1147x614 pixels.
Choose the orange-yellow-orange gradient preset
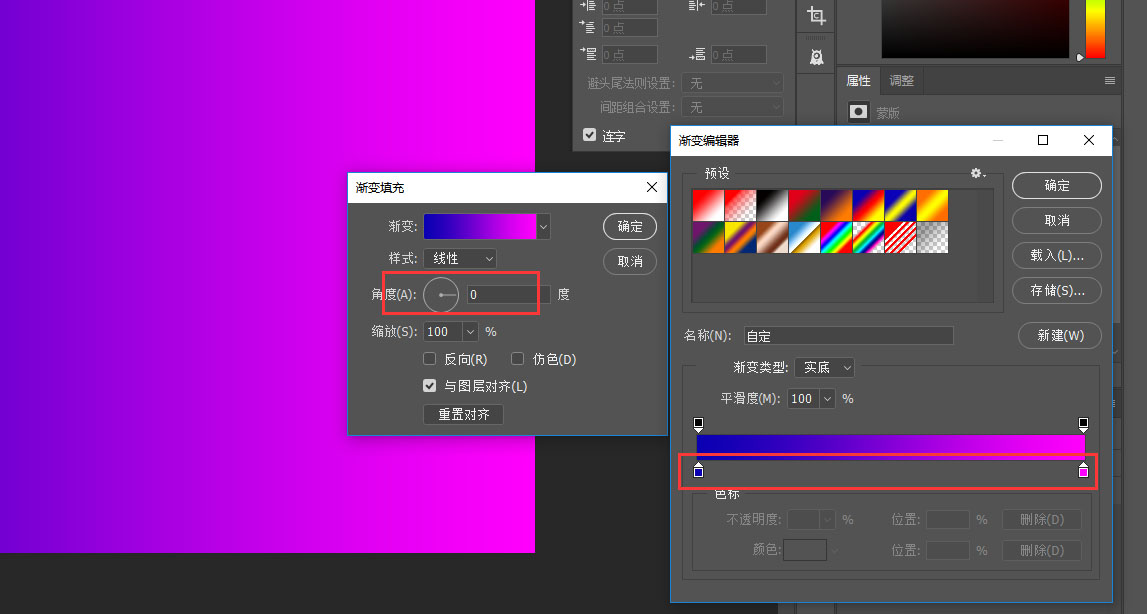(x=933, y=205)
